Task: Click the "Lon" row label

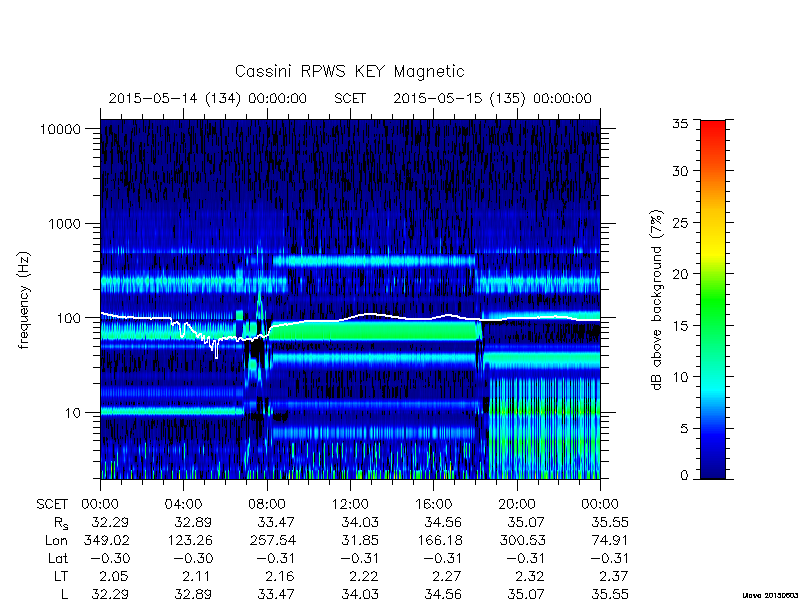Action: pyautogui.click(x=56, y=540)
